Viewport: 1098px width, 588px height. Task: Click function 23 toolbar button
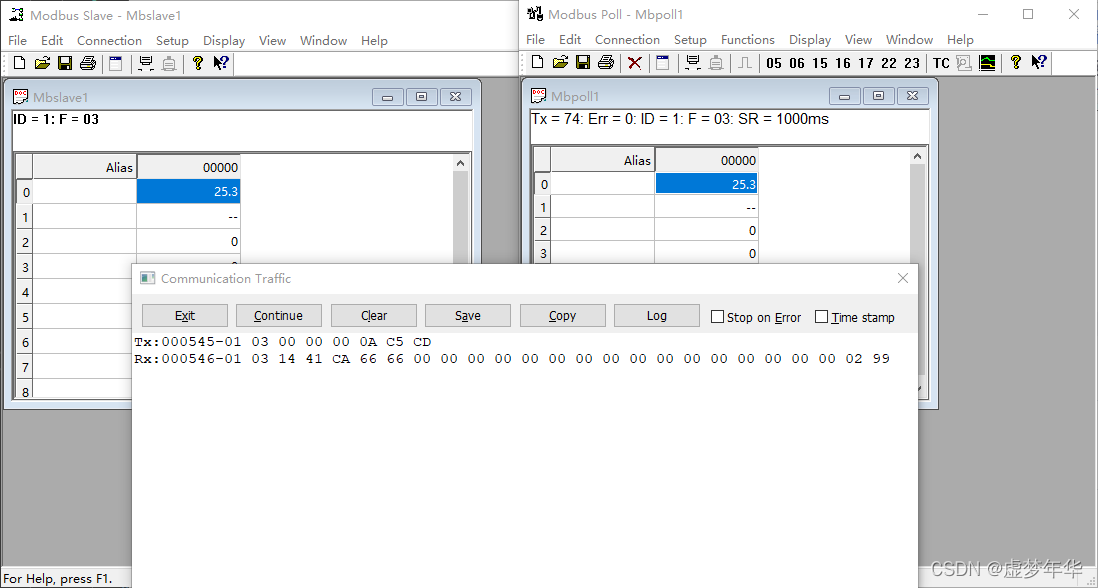click(912, 63)
